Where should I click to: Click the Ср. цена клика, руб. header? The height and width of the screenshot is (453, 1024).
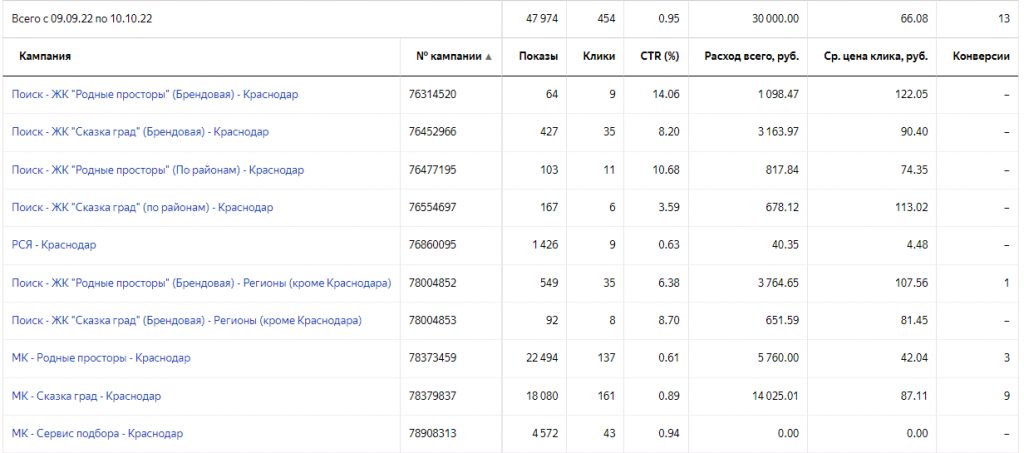(875, 57)
